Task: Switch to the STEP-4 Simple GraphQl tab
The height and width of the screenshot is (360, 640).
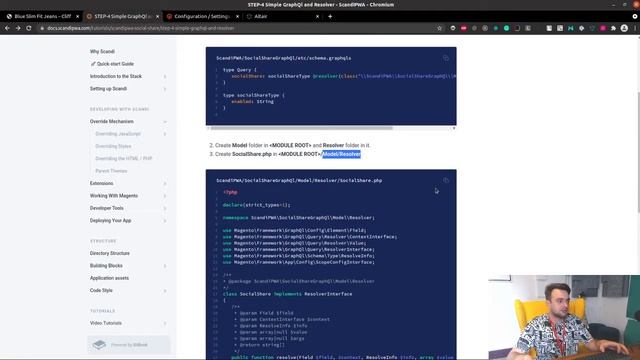Action: click(x=122, y=16)
